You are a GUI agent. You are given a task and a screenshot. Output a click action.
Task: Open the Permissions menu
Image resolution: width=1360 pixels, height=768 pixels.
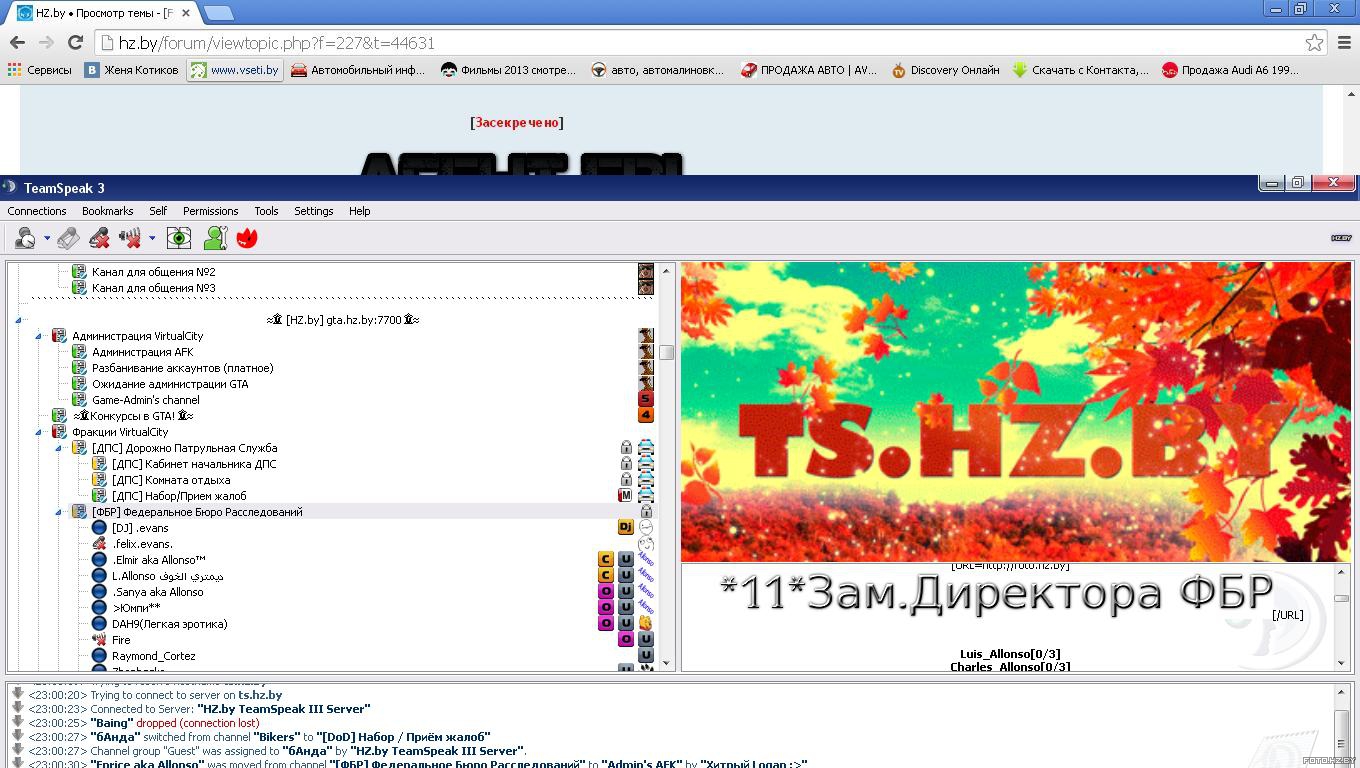tap(210, 211)
